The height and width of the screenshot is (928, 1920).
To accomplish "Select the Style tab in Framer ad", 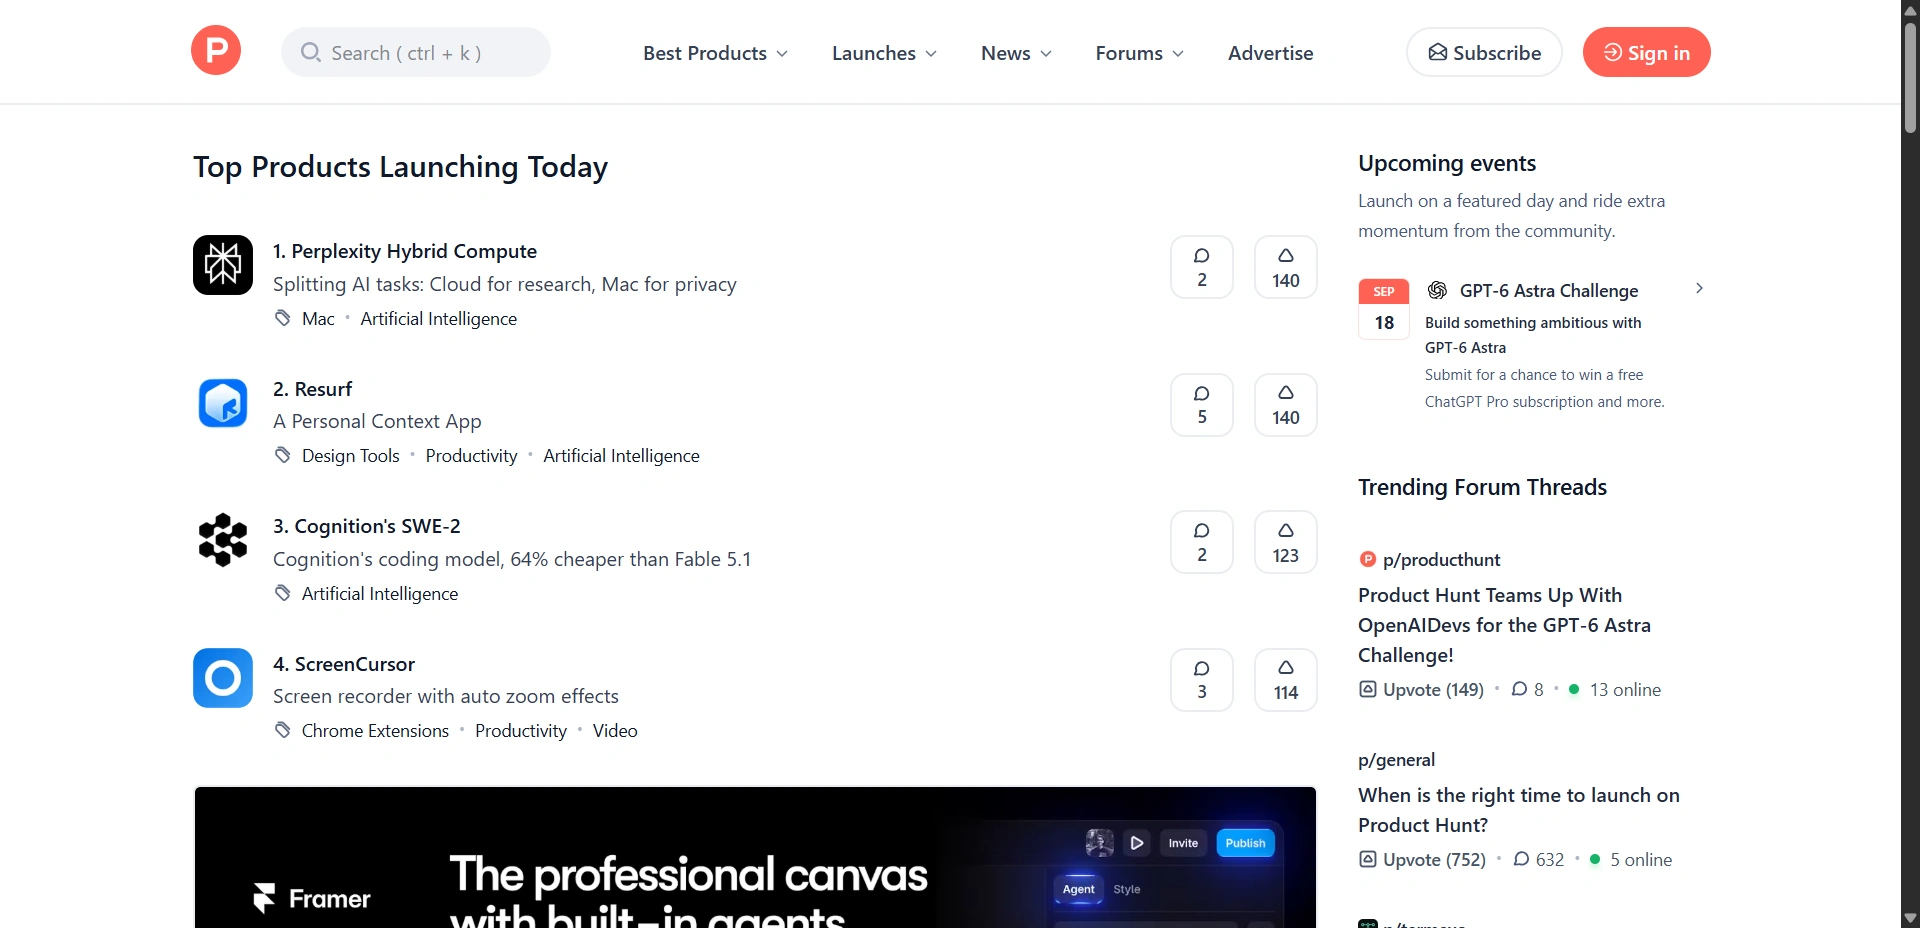I will click(x=1127, y=889).
